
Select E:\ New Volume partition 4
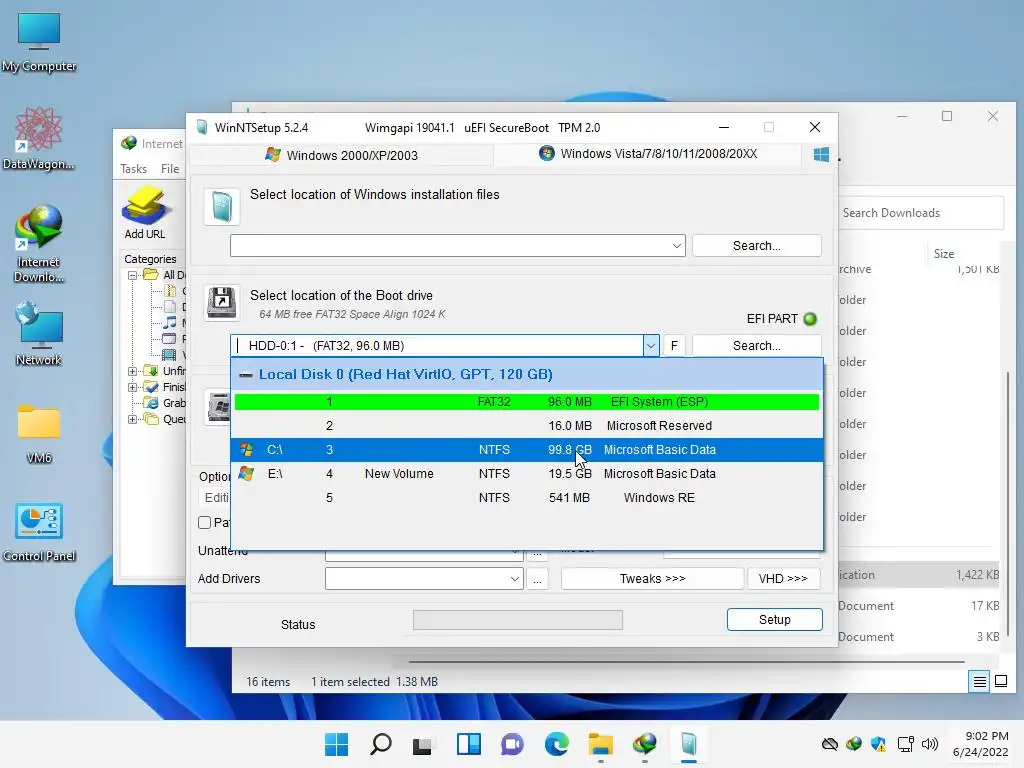coord(526,474)
